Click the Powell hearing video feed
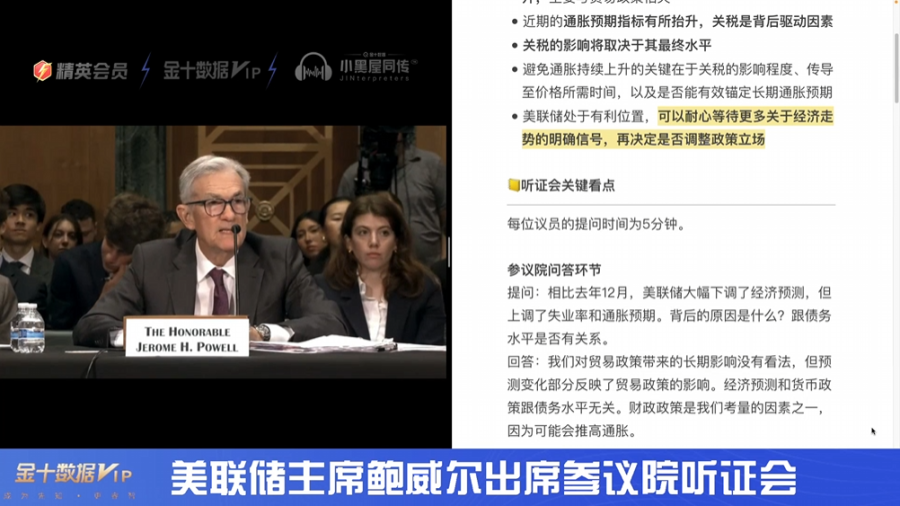 click(x=223, y=252)
